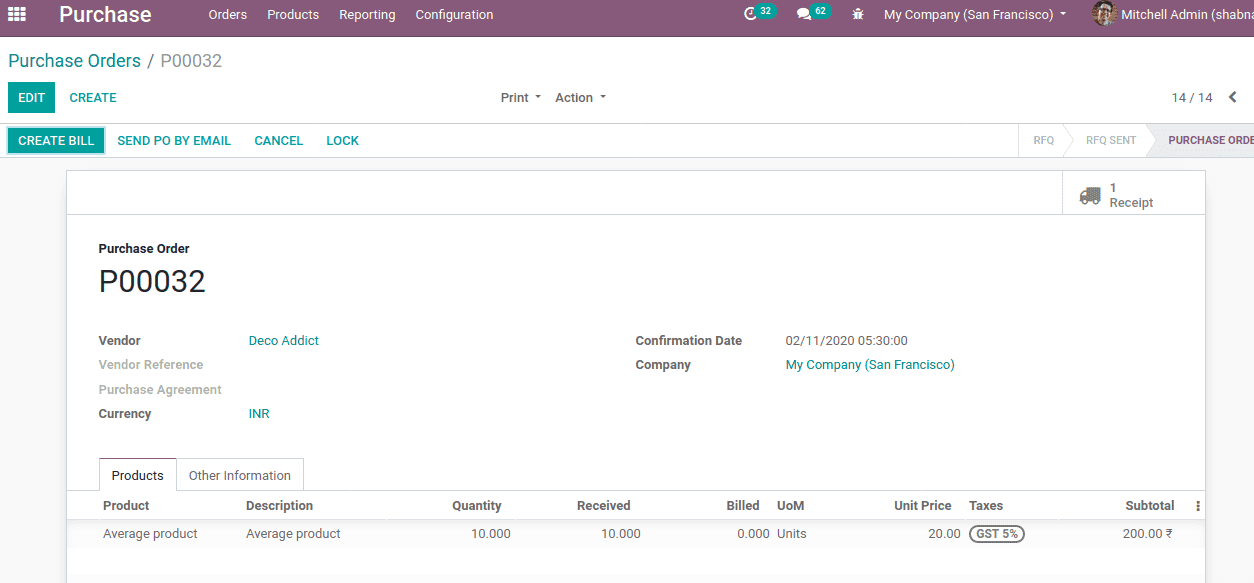Screen dimensions: 1254x583
Task: Select the RFQ SENT status stage
Action: coord(1111,140)
